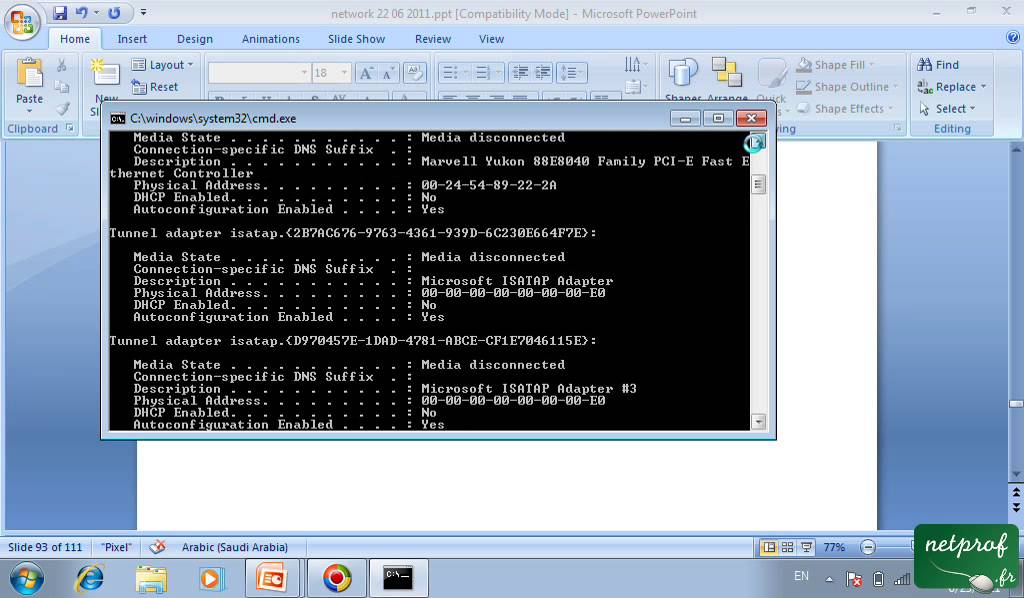Click the Decrease List Level icon
Viewport: 1024px width, 598px height.
pos(520,72)
